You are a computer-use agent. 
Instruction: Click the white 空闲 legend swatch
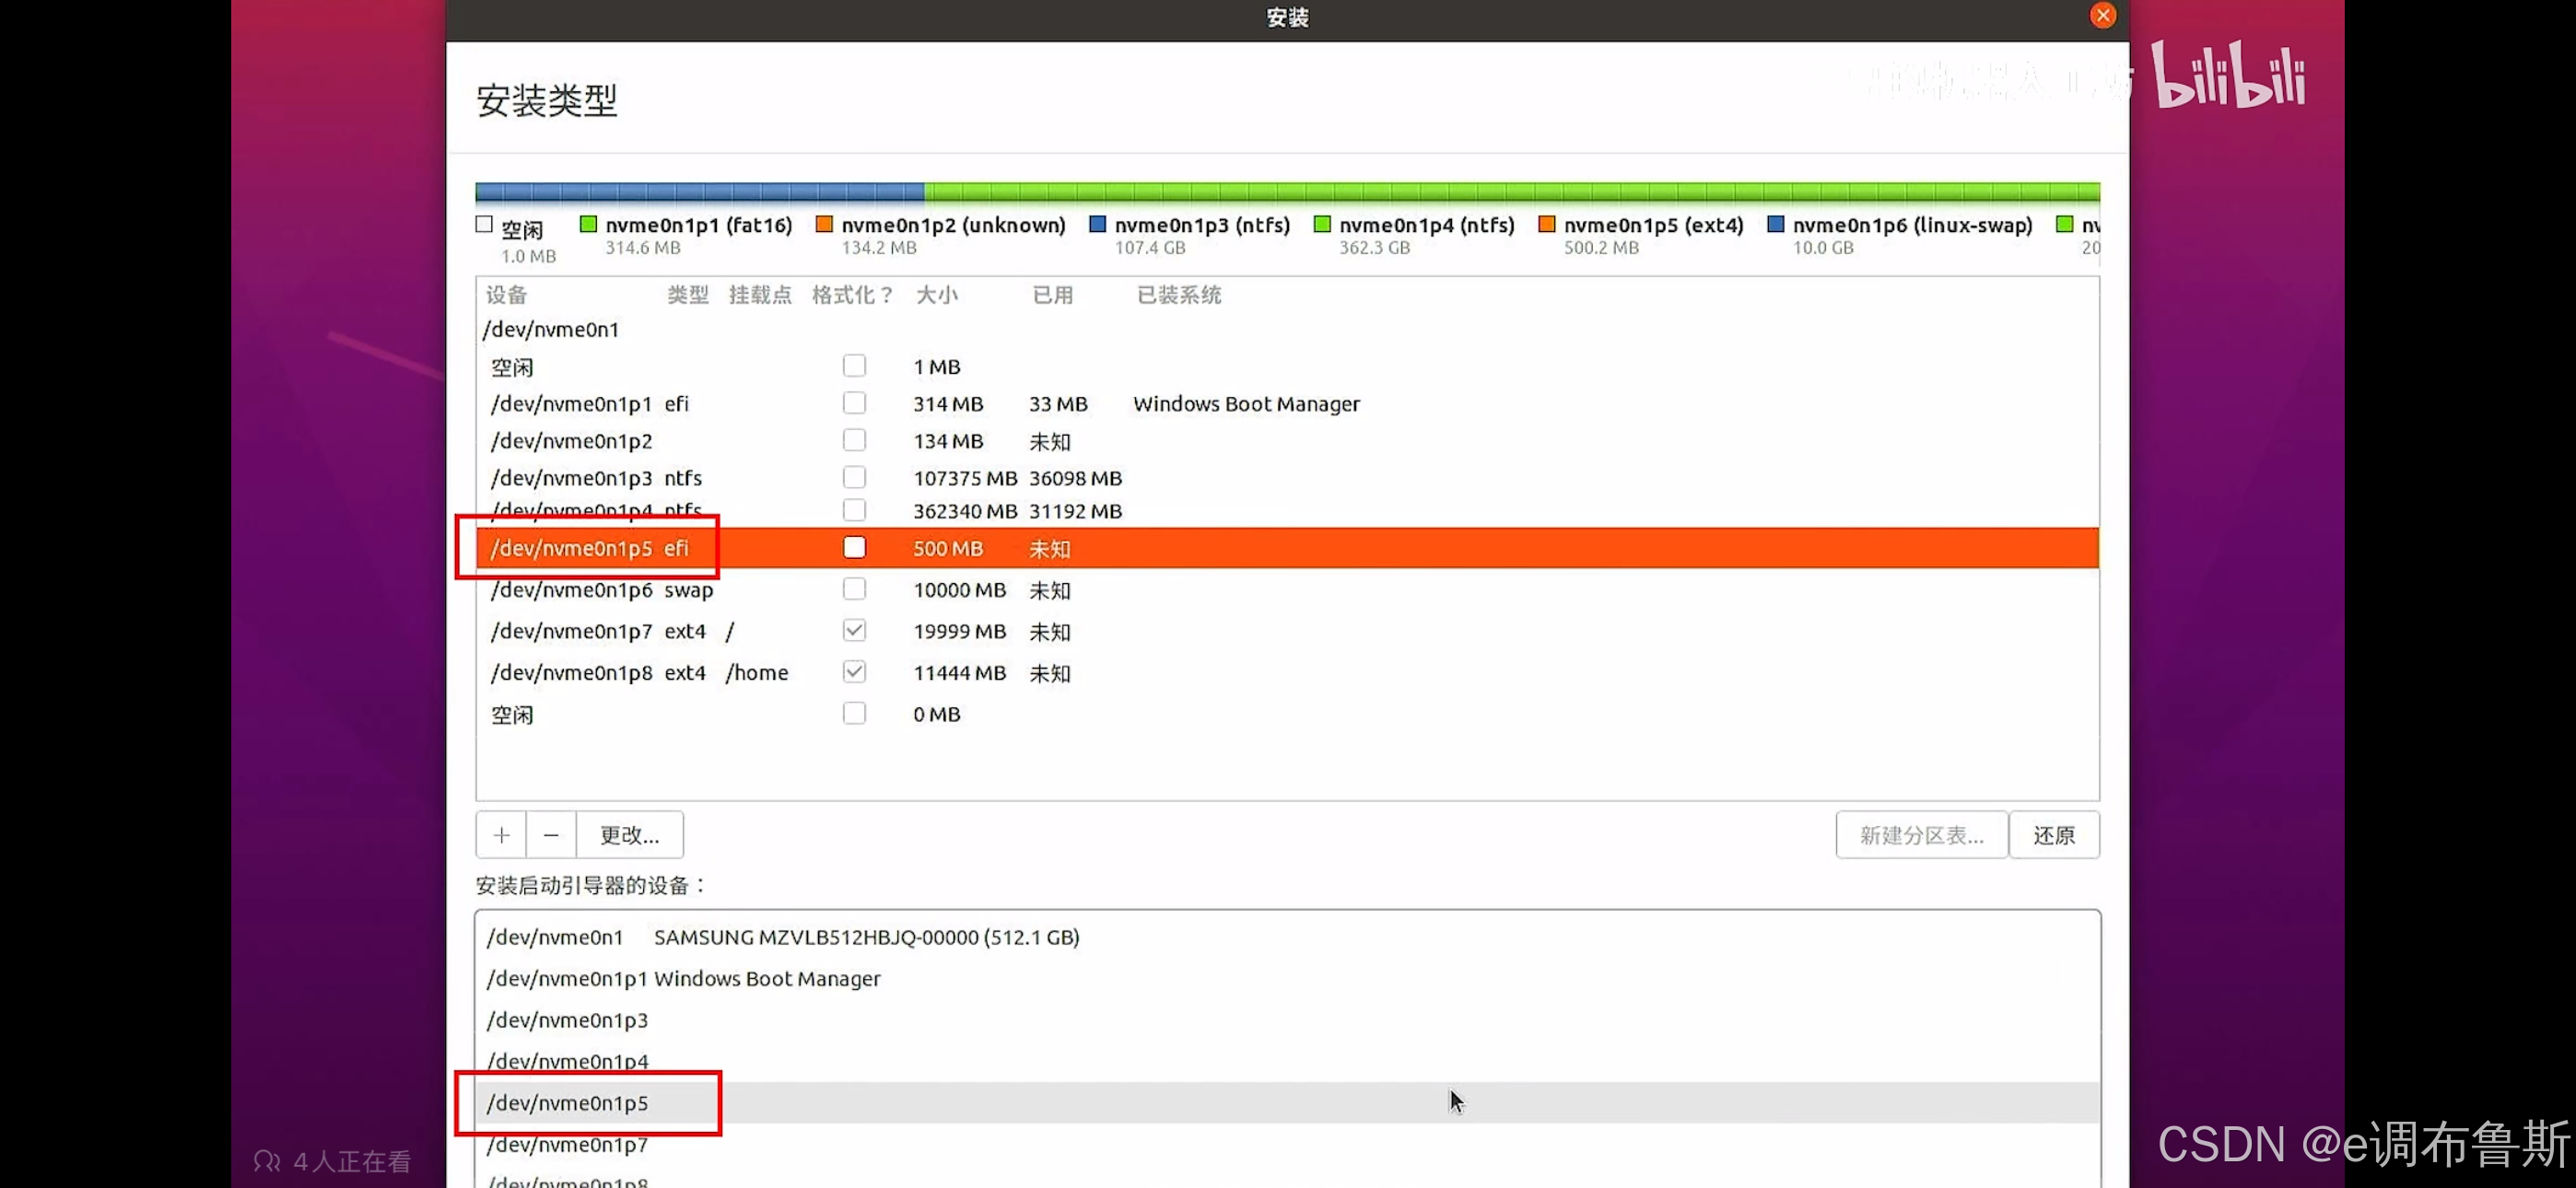[484, 224]
